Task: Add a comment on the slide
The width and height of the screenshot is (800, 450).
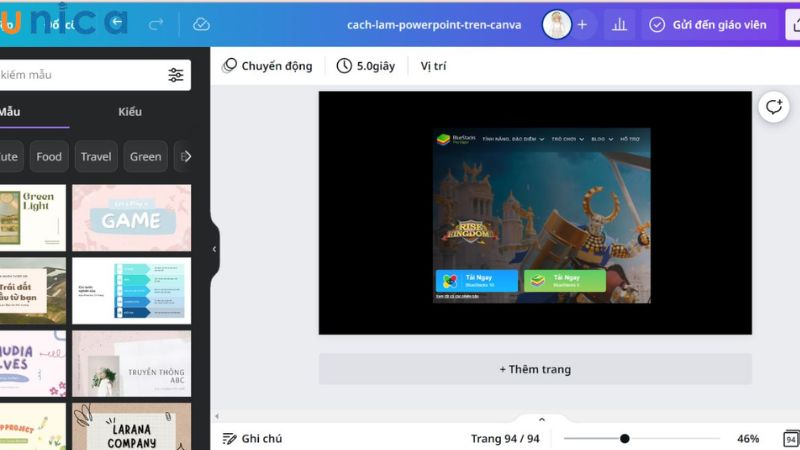Action: point(774,107)
